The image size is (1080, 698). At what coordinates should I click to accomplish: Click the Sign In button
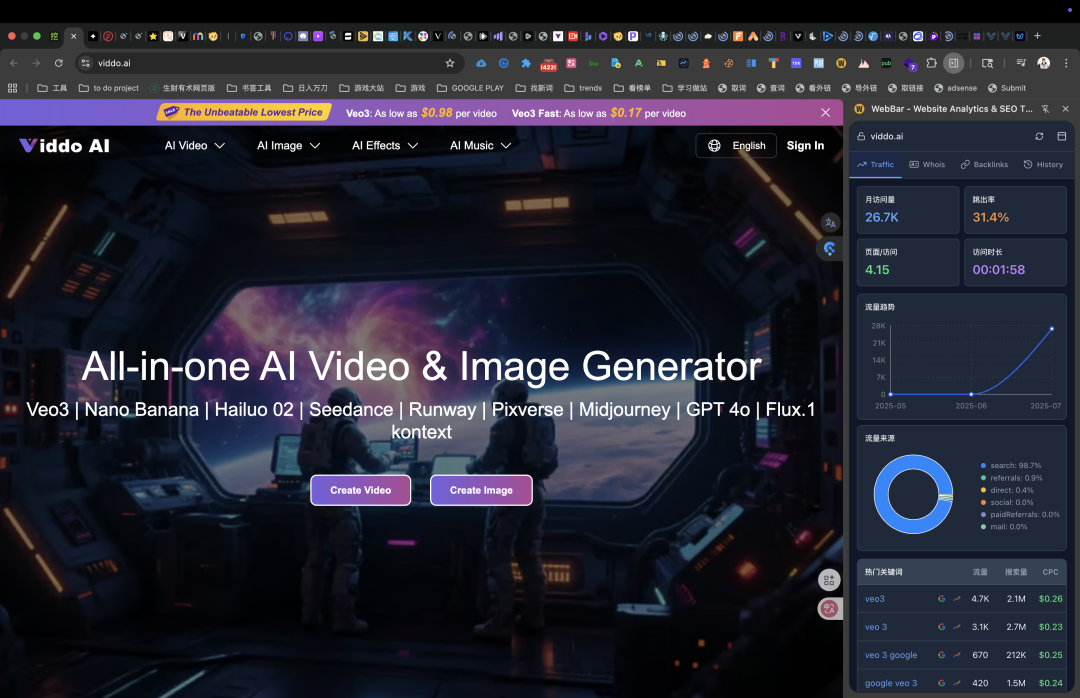(x=805, y=145)
